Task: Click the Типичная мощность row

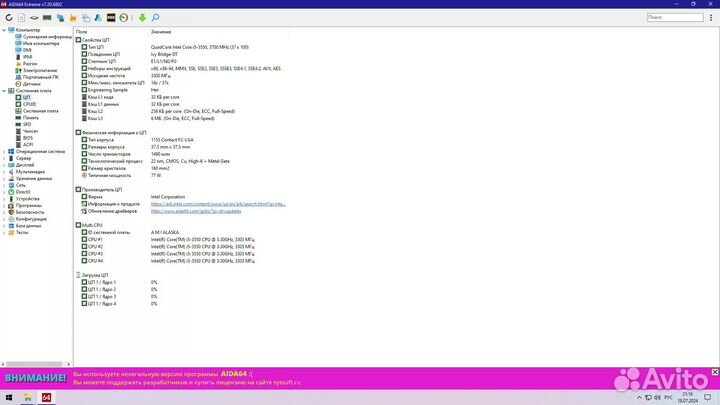Action: (x=122, y=175)
